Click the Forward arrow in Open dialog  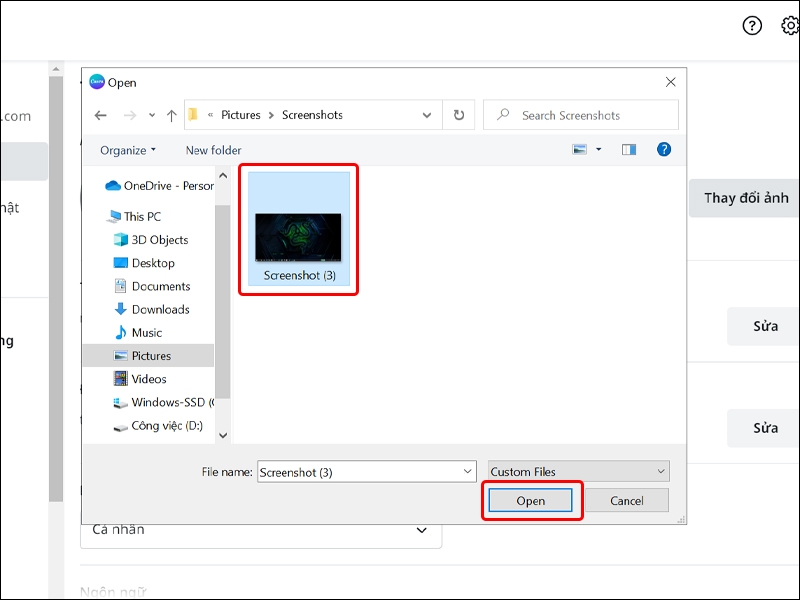click(x=130, y=115)
